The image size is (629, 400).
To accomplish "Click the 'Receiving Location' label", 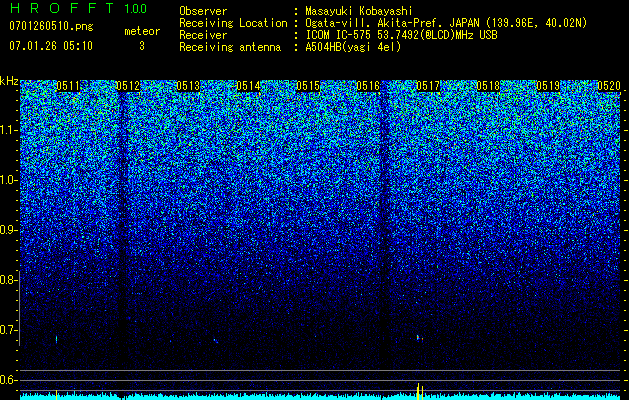I will click(233, 23).
